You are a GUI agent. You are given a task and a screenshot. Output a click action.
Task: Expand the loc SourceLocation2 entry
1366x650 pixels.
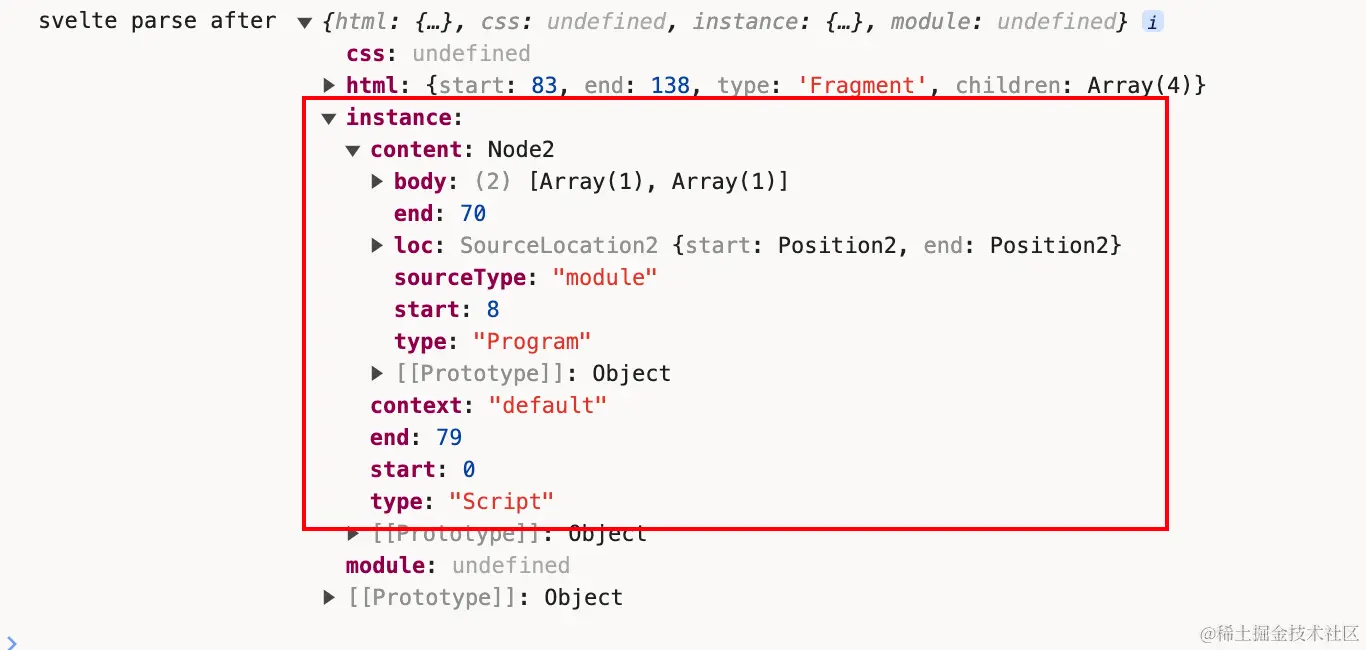pos(377,246)
